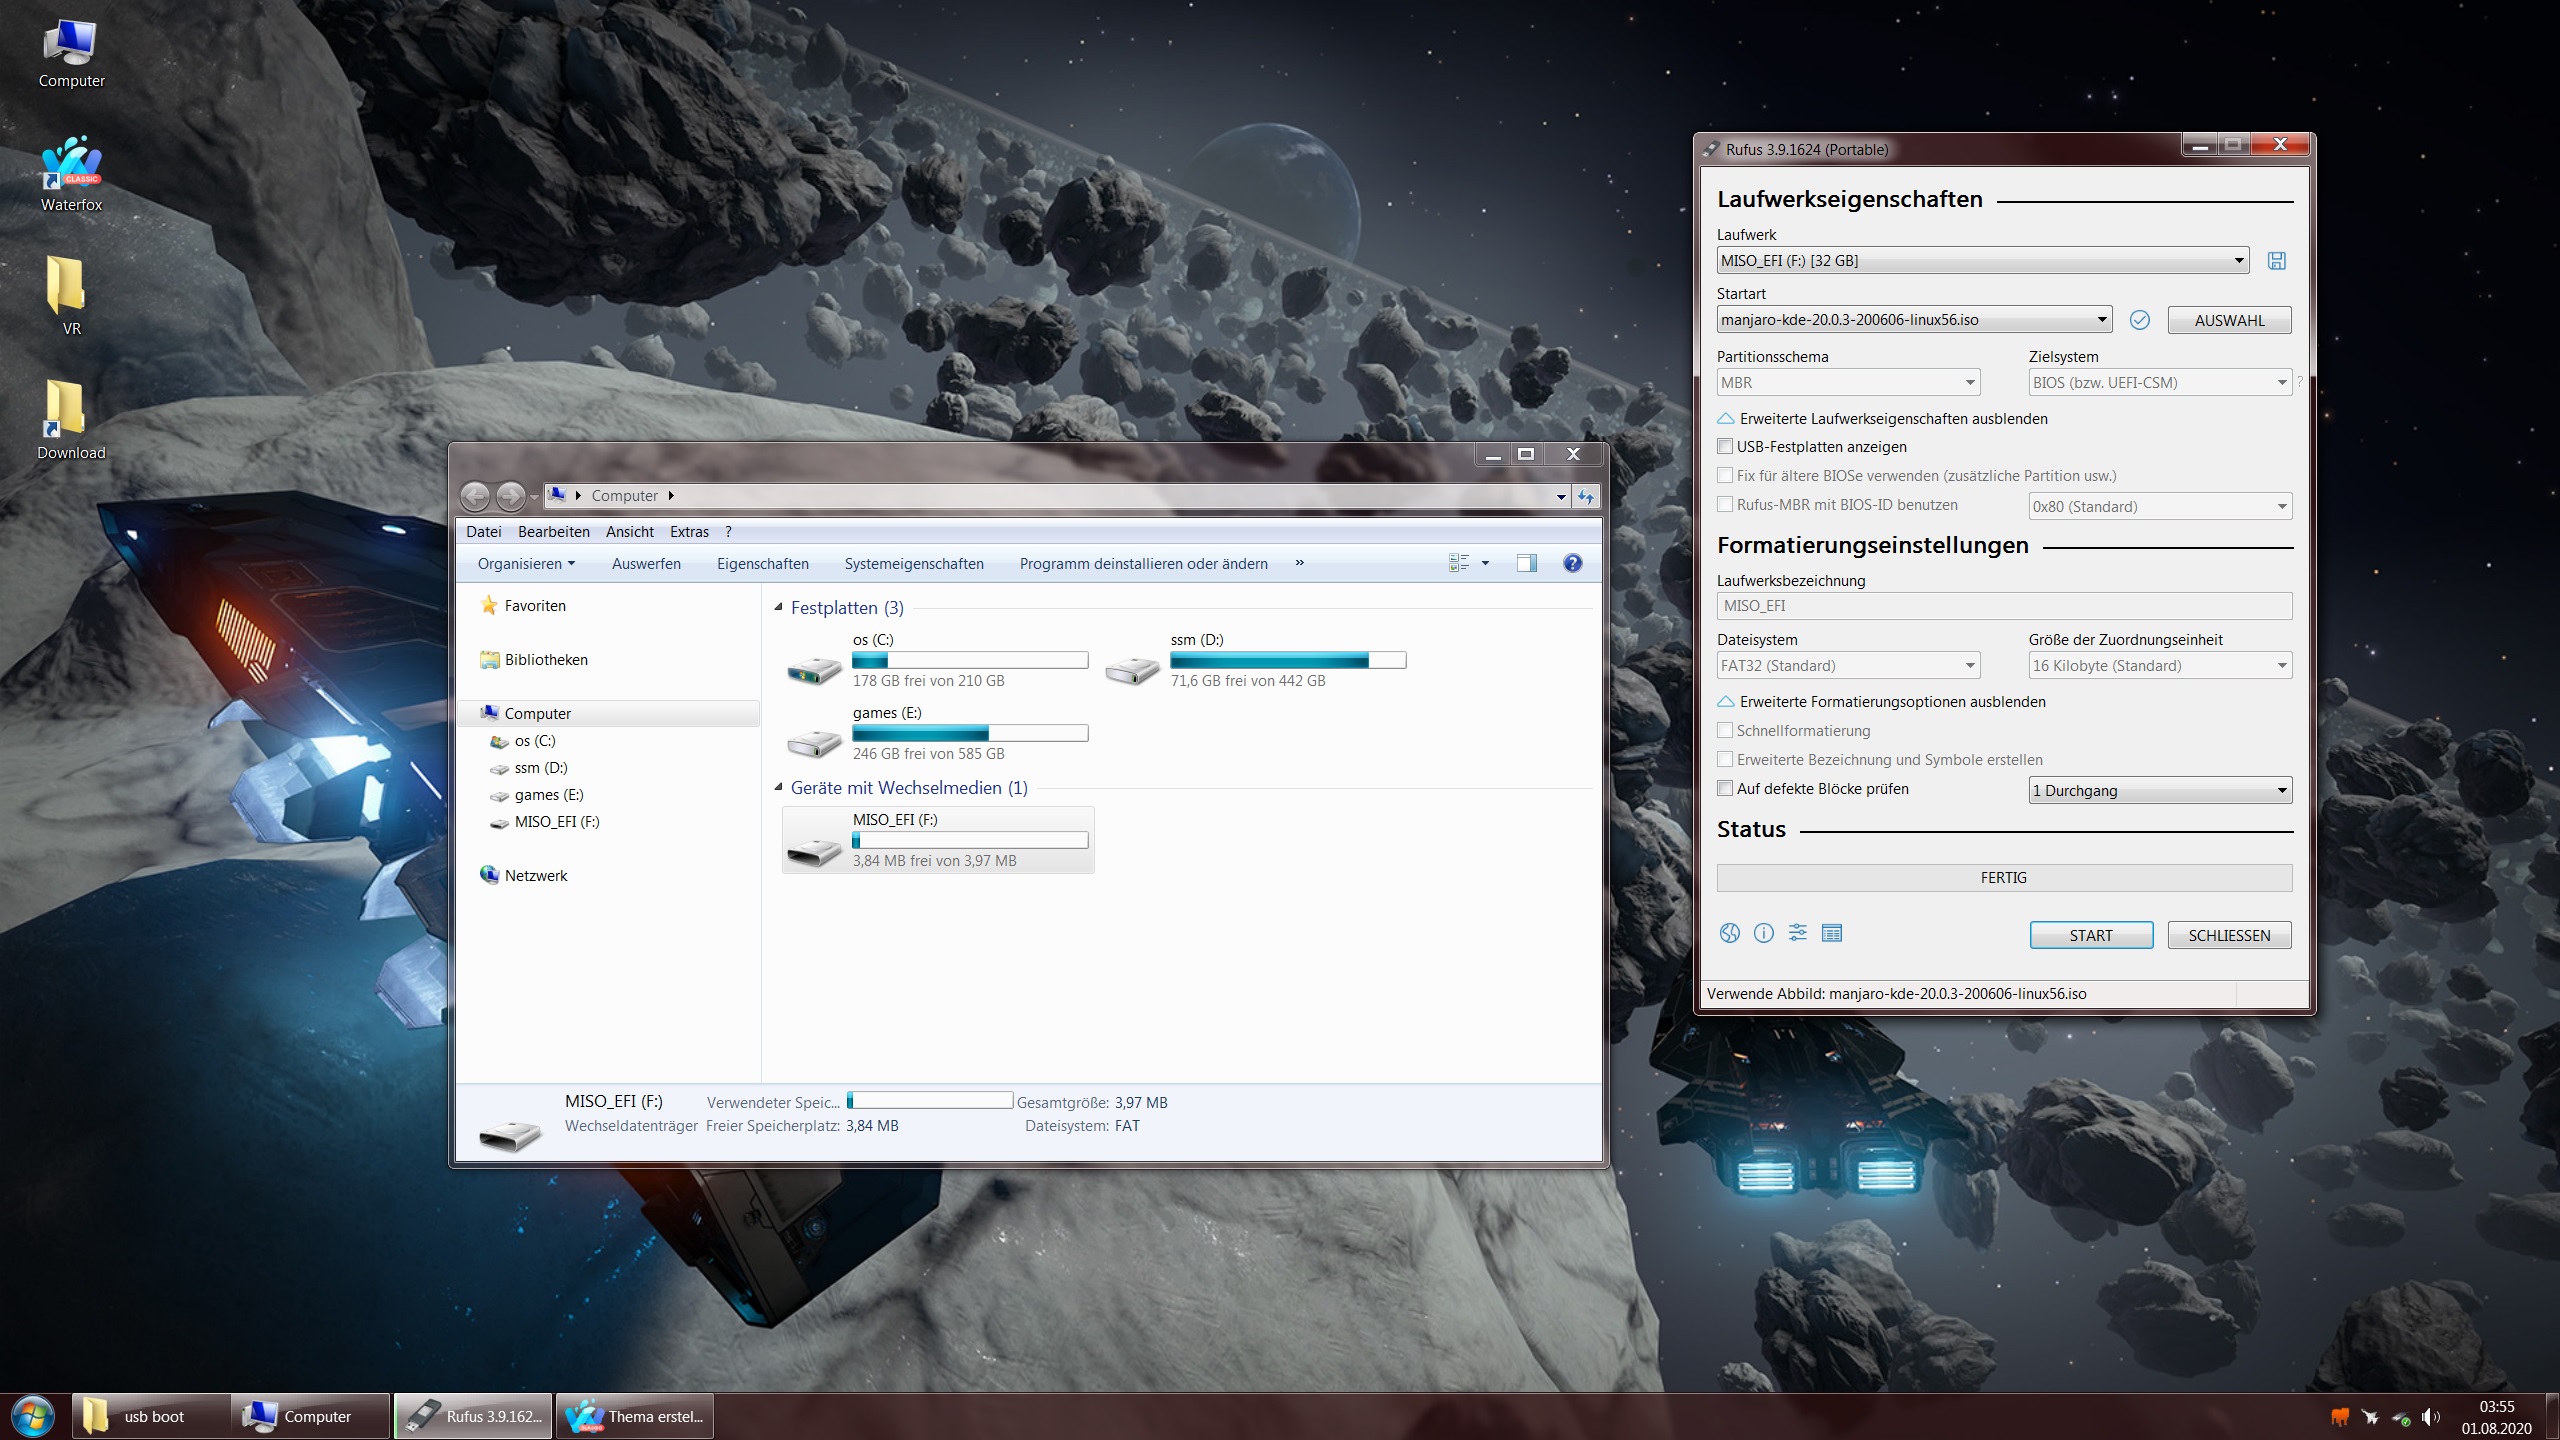Open the Extras menu
The width and height of the screenshot is (2560, 1440).
[x=689, y=532]
